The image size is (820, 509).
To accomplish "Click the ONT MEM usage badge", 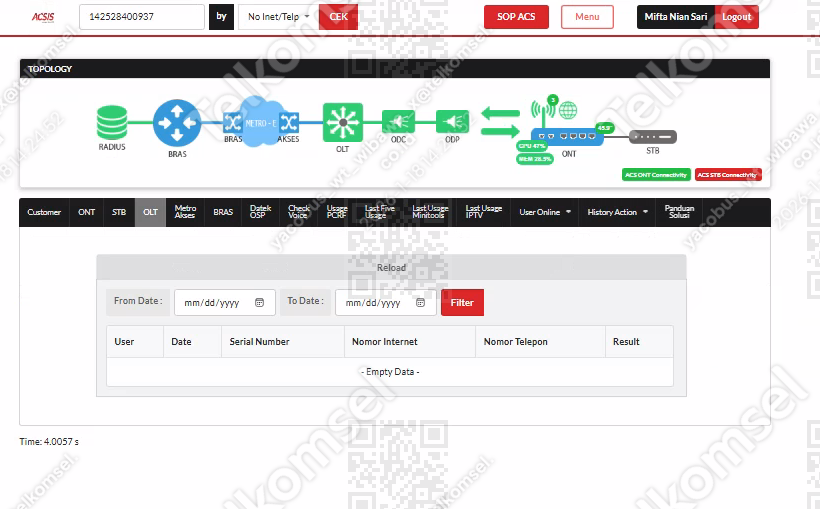I will click(x=534, y=159).
